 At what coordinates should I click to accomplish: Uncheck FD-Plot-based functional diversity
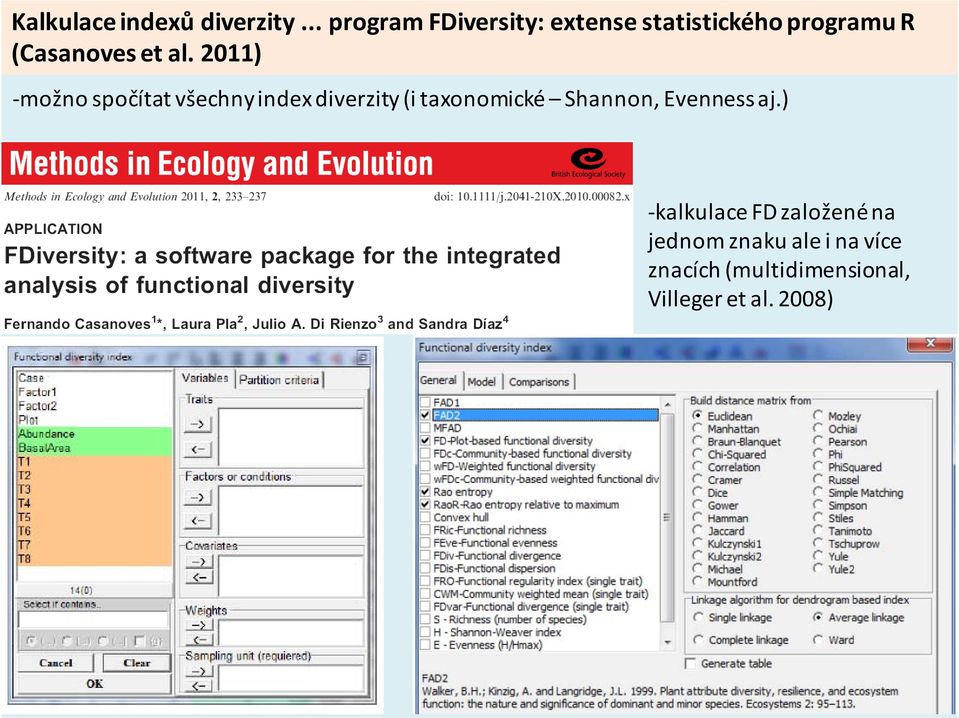pos(425,440)
